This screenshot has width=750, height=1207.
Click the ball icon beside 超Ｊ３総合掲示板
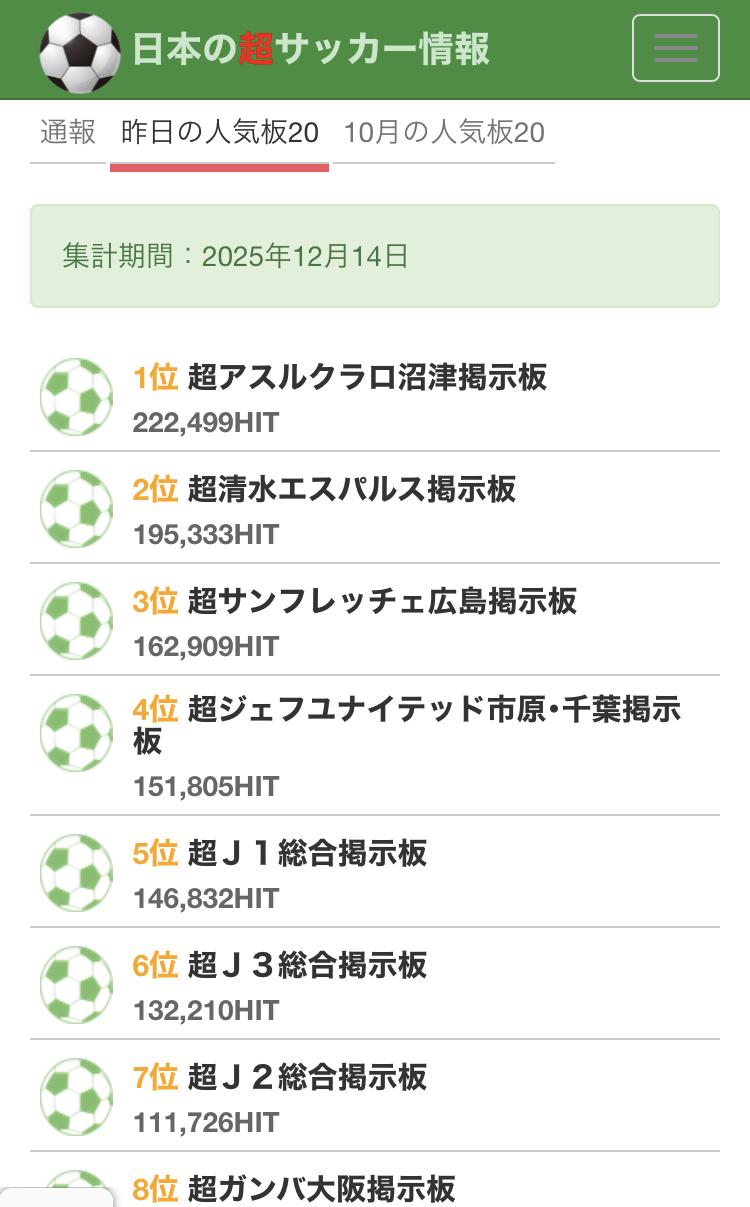click(76, 985)
